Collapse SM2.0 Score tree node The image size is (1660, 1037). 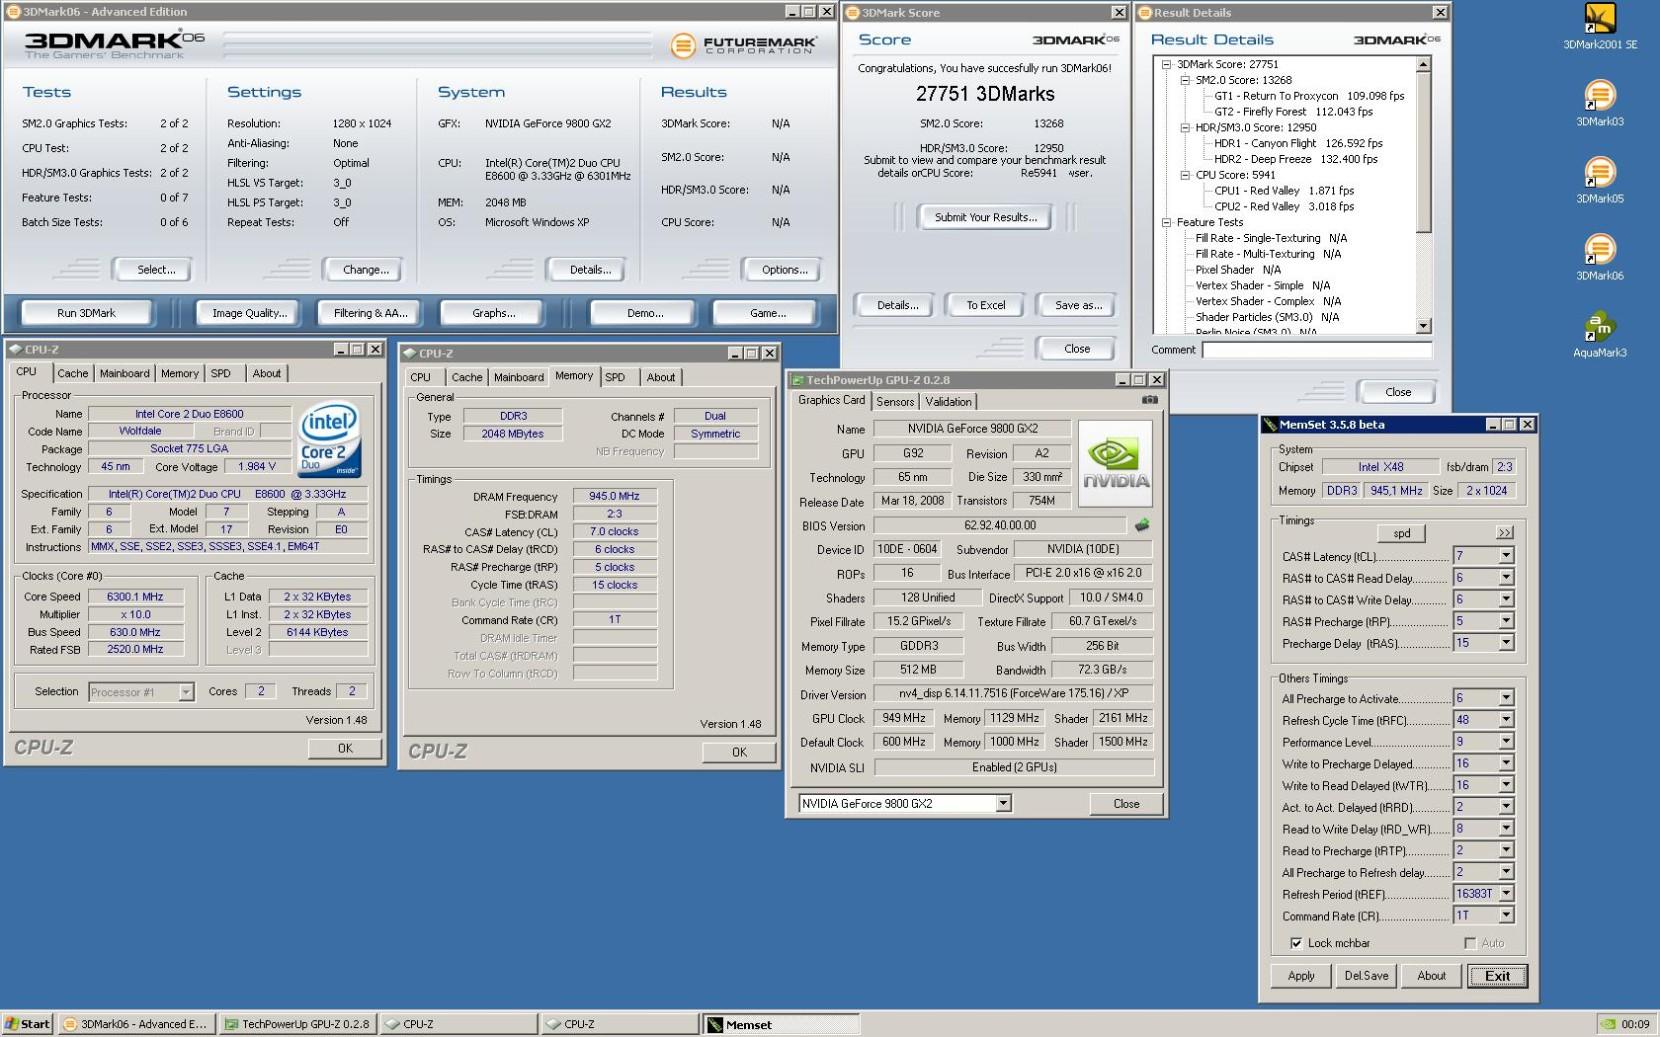[1185, 80]
